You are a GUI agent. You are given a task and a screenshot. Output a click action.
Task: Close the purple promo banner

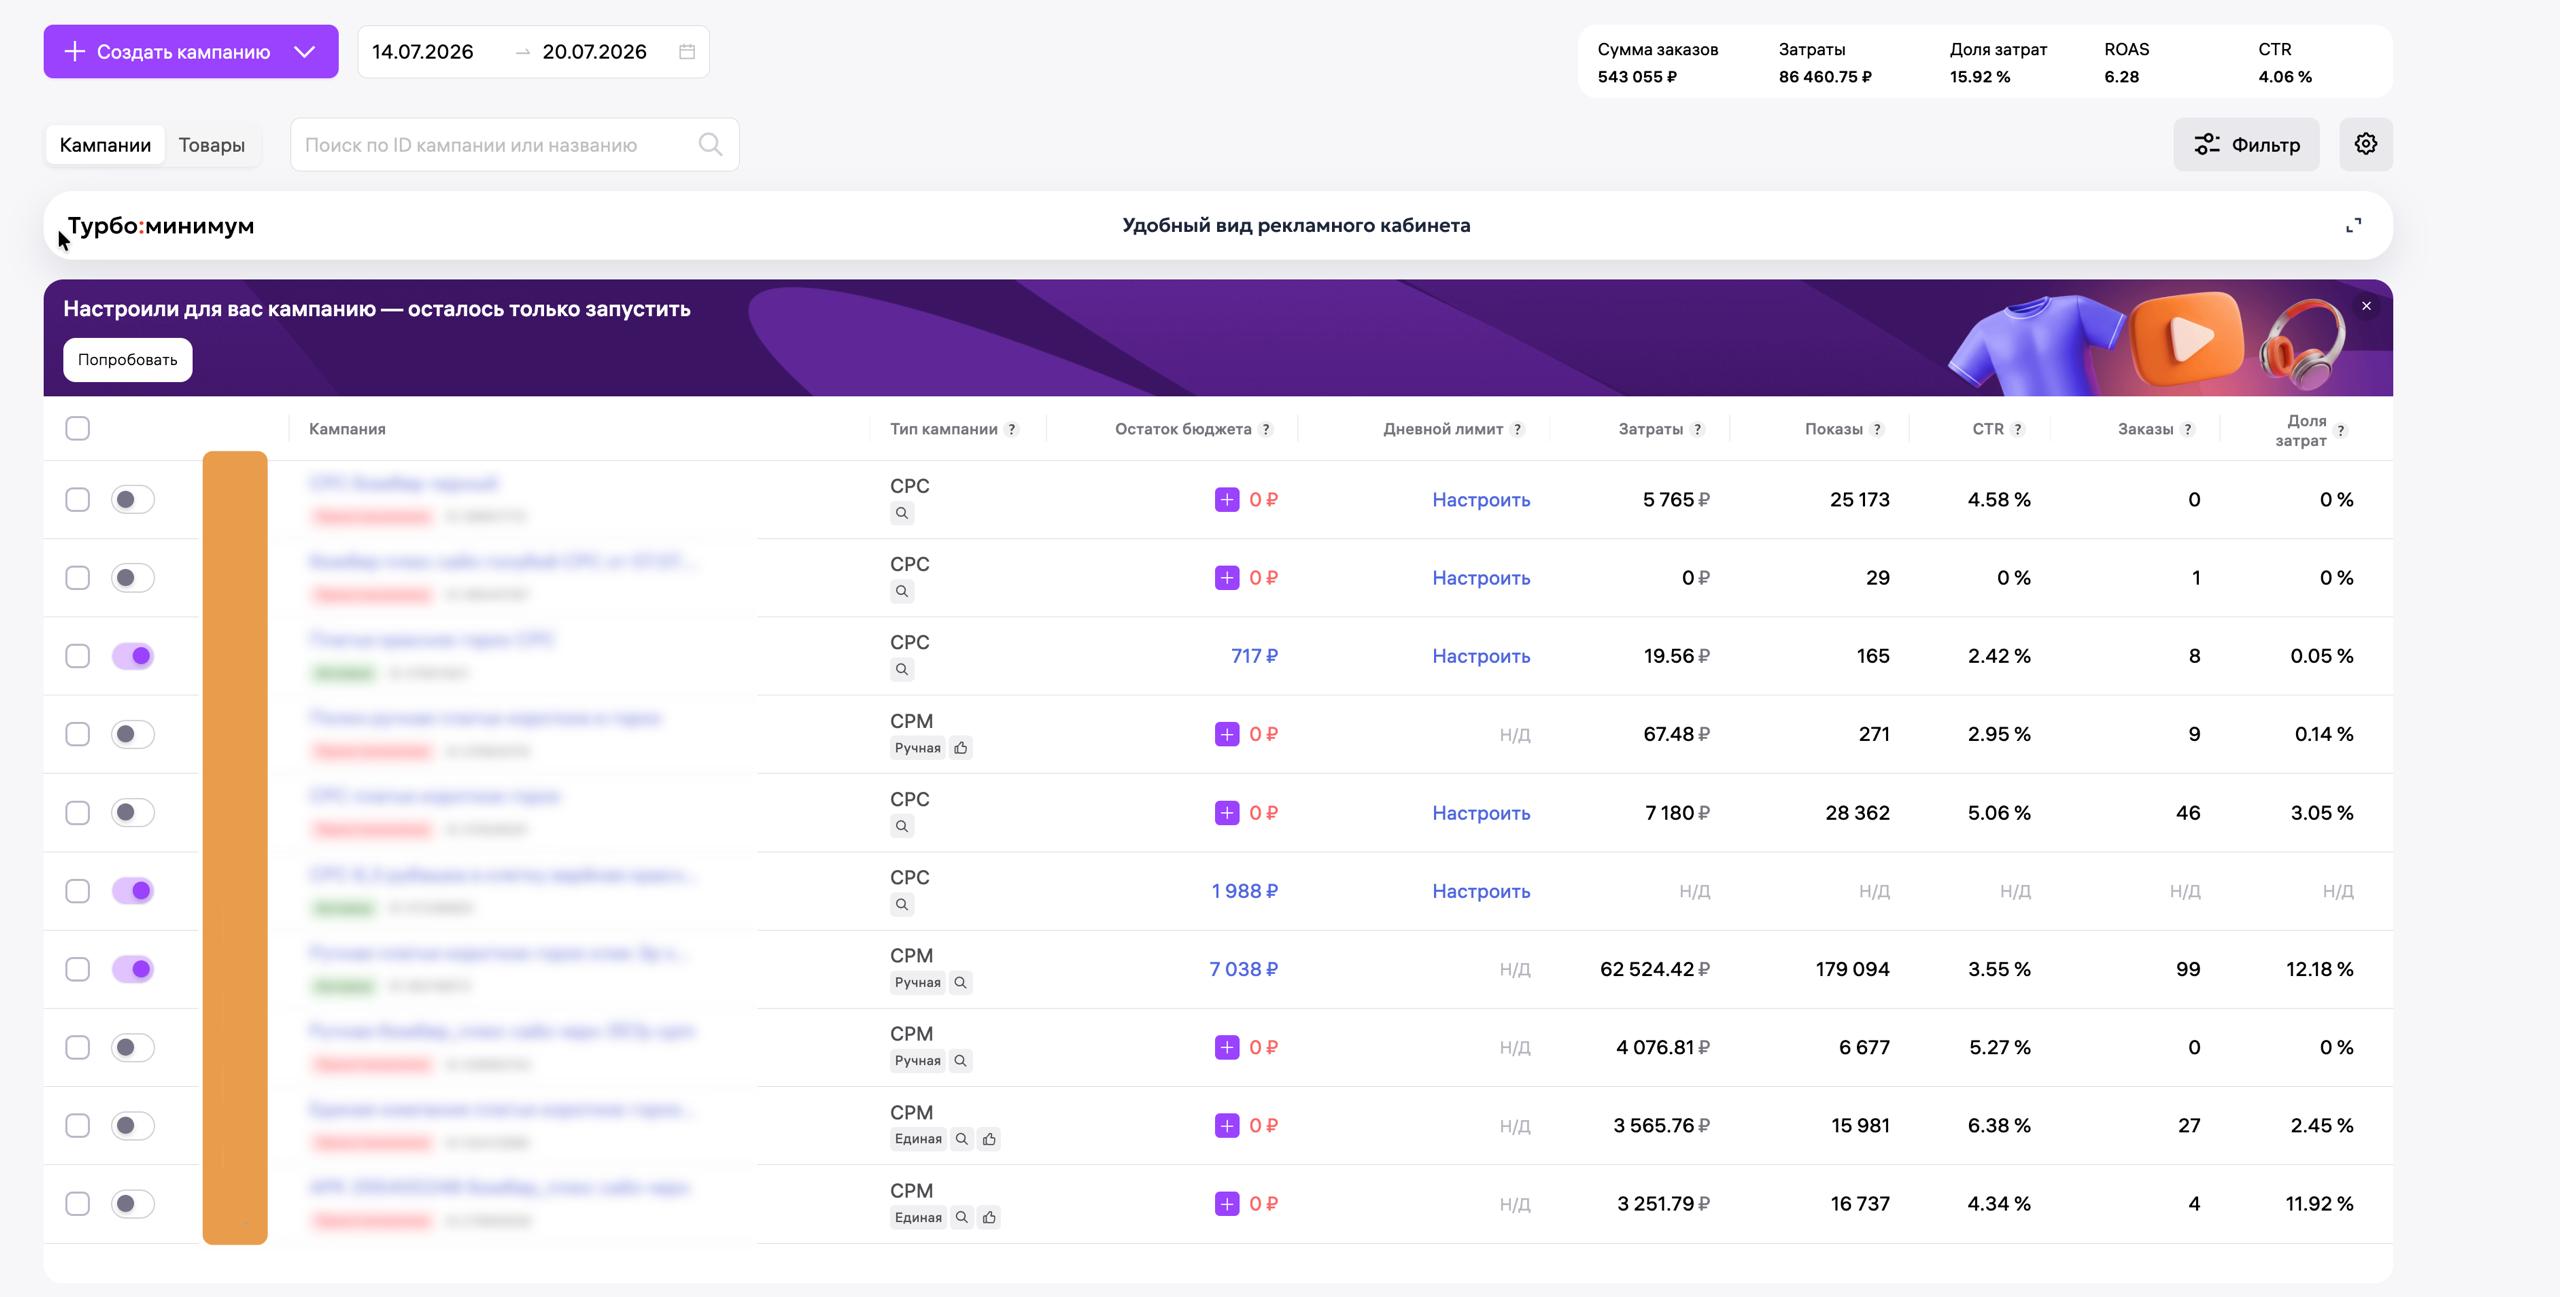tap(2366, 306)
